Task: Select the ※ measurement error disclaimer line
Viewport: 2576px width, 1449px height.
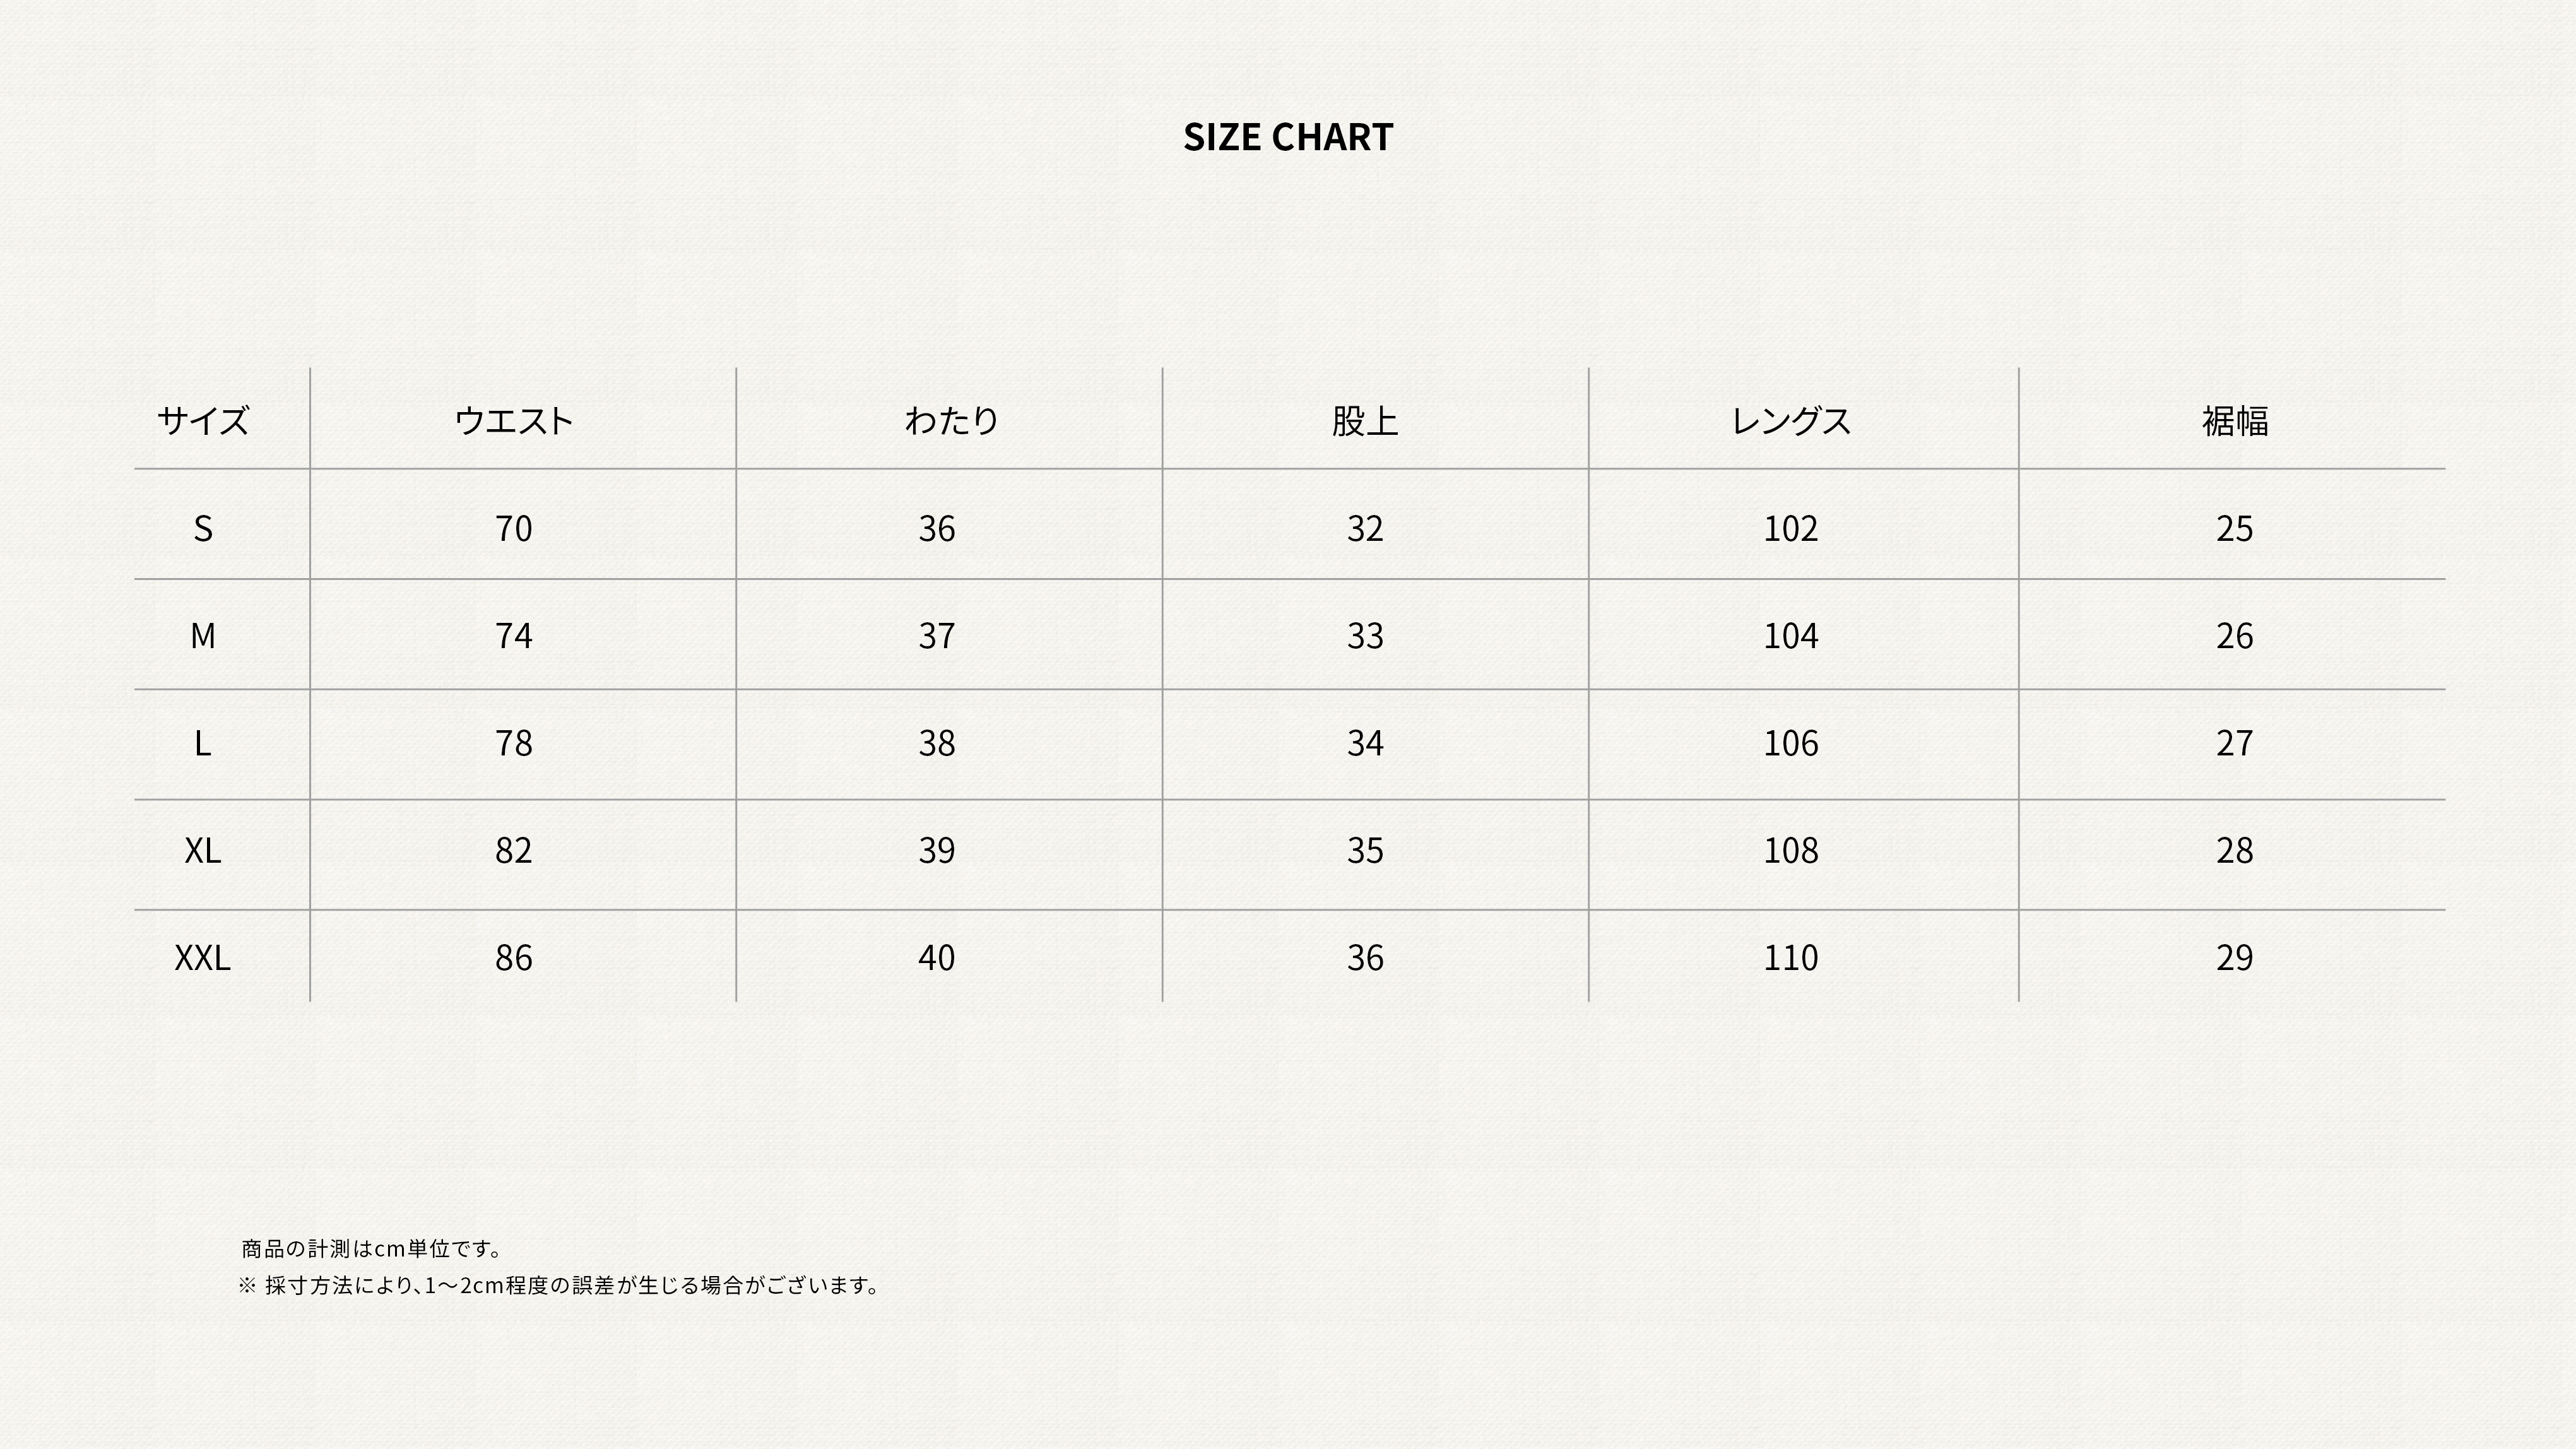Action: pos(558,1286)
